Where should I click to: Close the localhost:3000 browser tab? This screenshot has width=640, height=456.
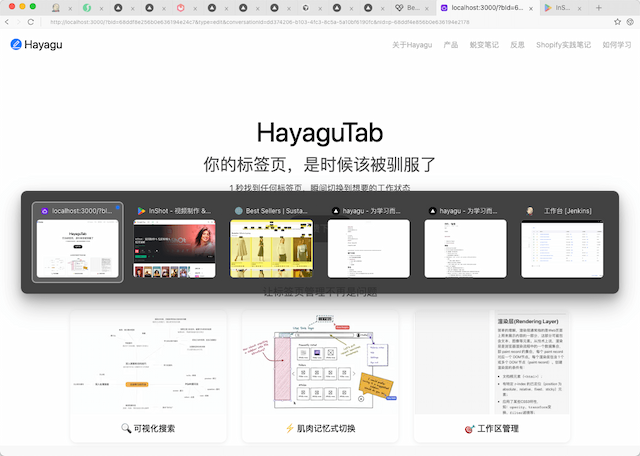click(x=531, y=8)
